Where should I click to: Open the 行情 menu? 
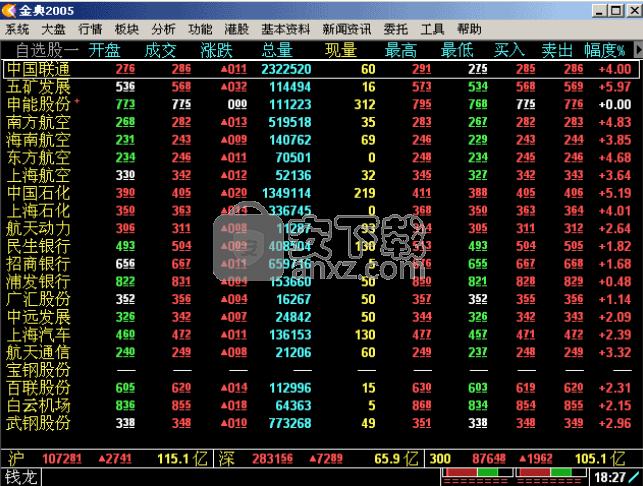coord(90,29)
